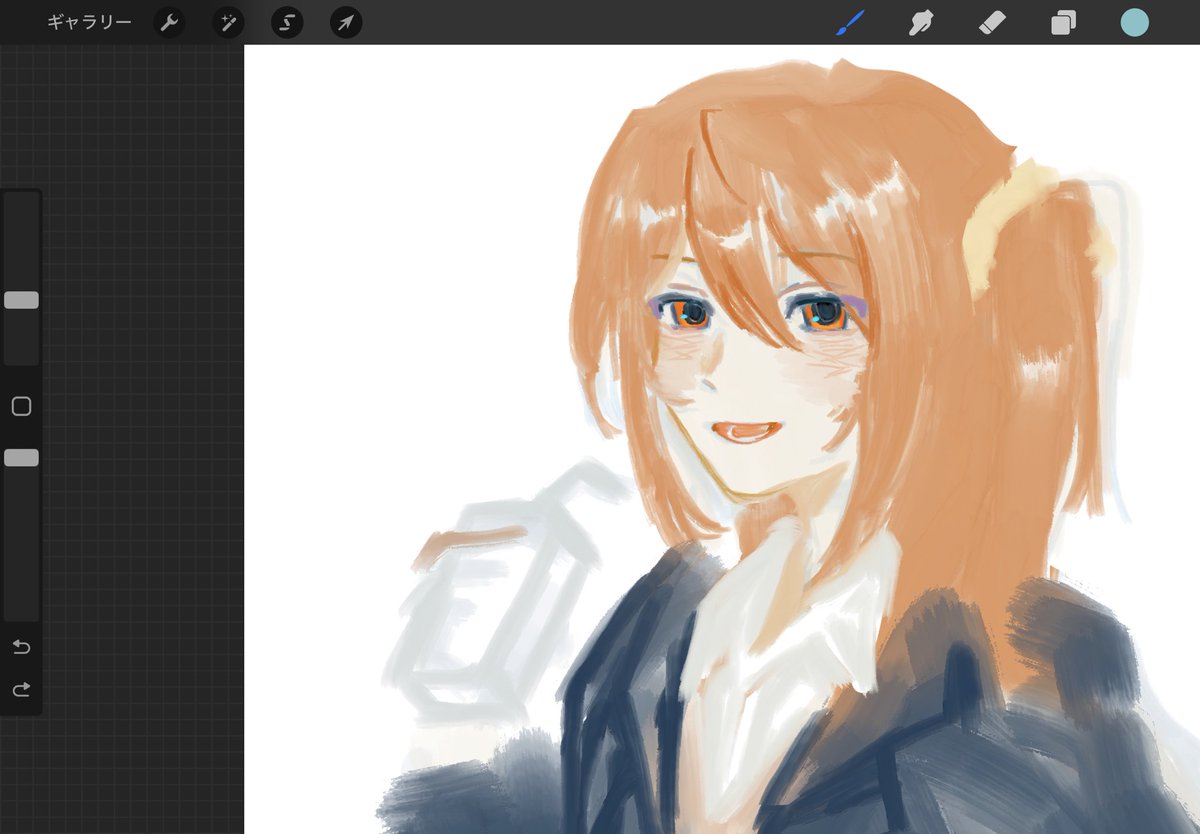
Task: Select the Smudge tool
Action: coord(920,22)
